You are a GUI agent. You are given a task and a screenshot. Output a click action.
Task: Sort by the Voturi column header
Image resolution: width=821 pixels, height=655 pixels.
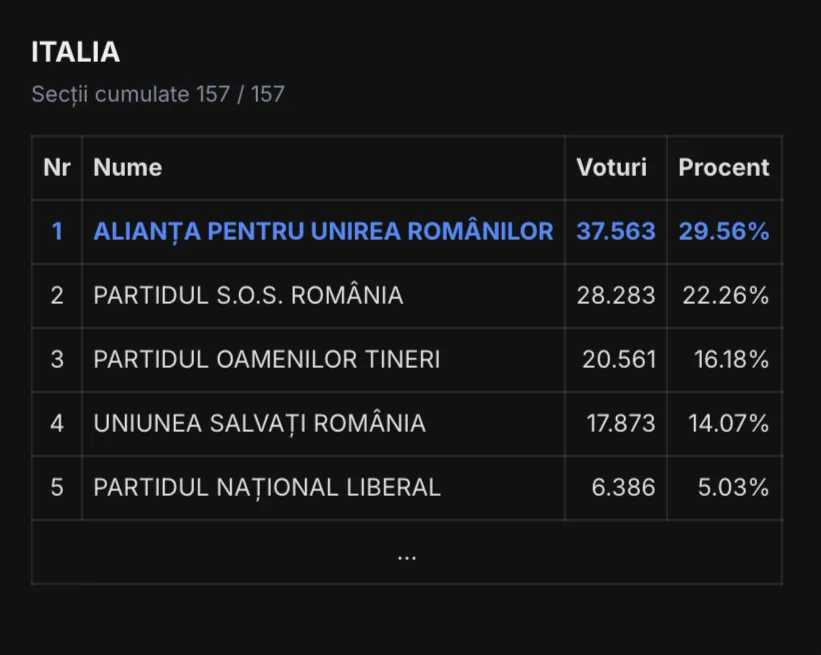click(x=611, y=168)
